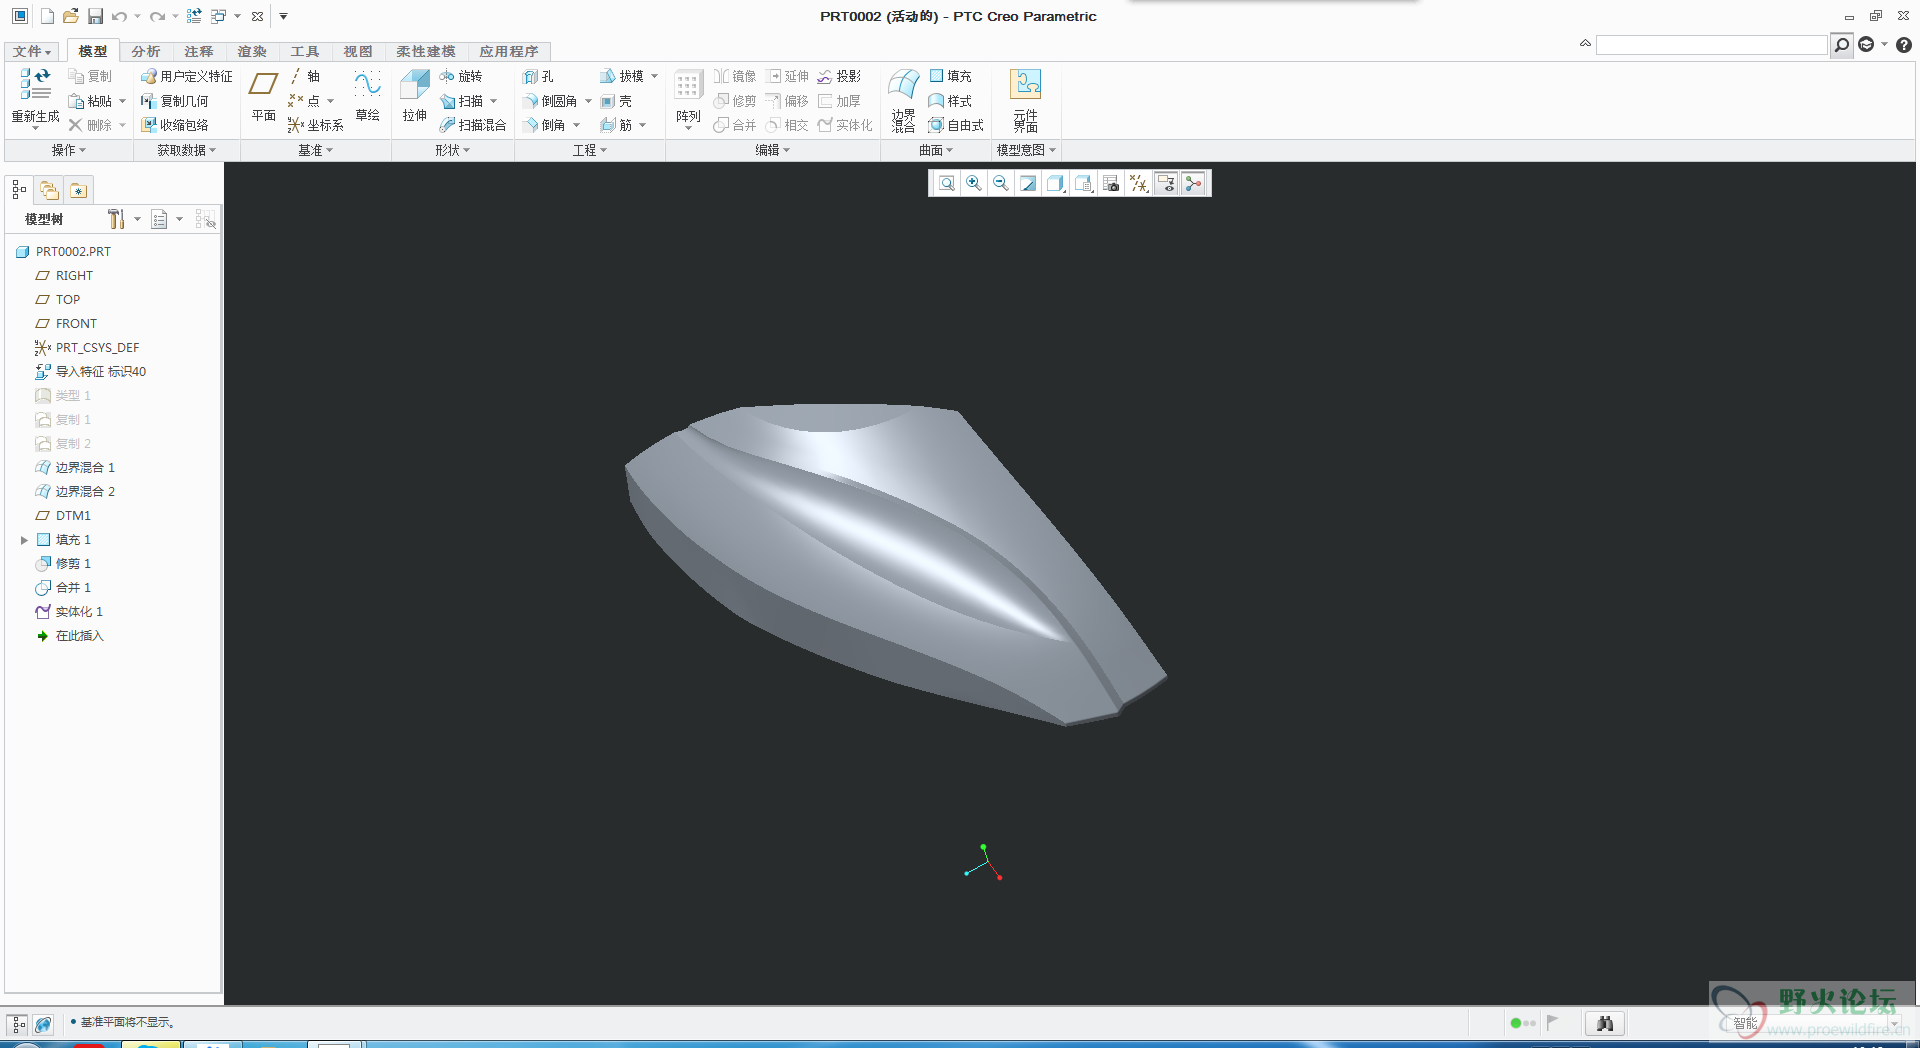Viewport: 1920px width, 1048px height.
Task: Click the User-Defined Feature (用户定义特征) icon
Action: coord(187,76)
